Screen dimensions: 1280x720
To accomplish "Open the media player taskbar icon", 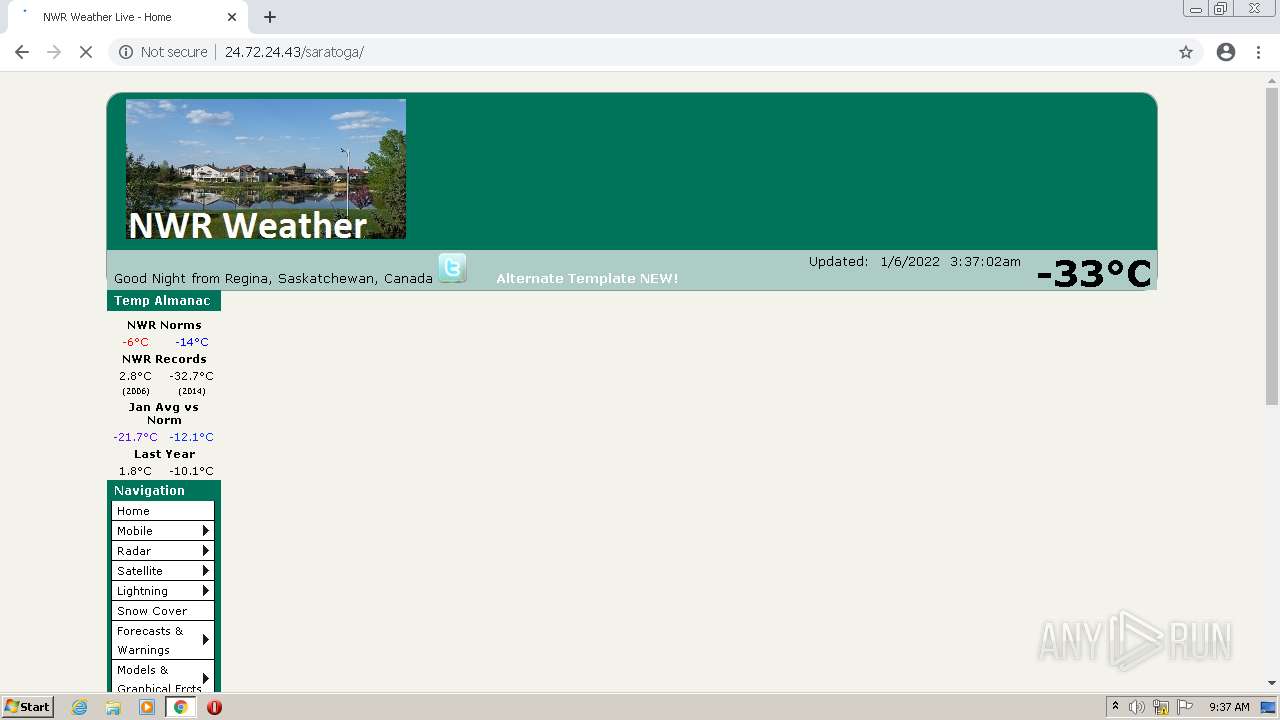I will point(147,707).
